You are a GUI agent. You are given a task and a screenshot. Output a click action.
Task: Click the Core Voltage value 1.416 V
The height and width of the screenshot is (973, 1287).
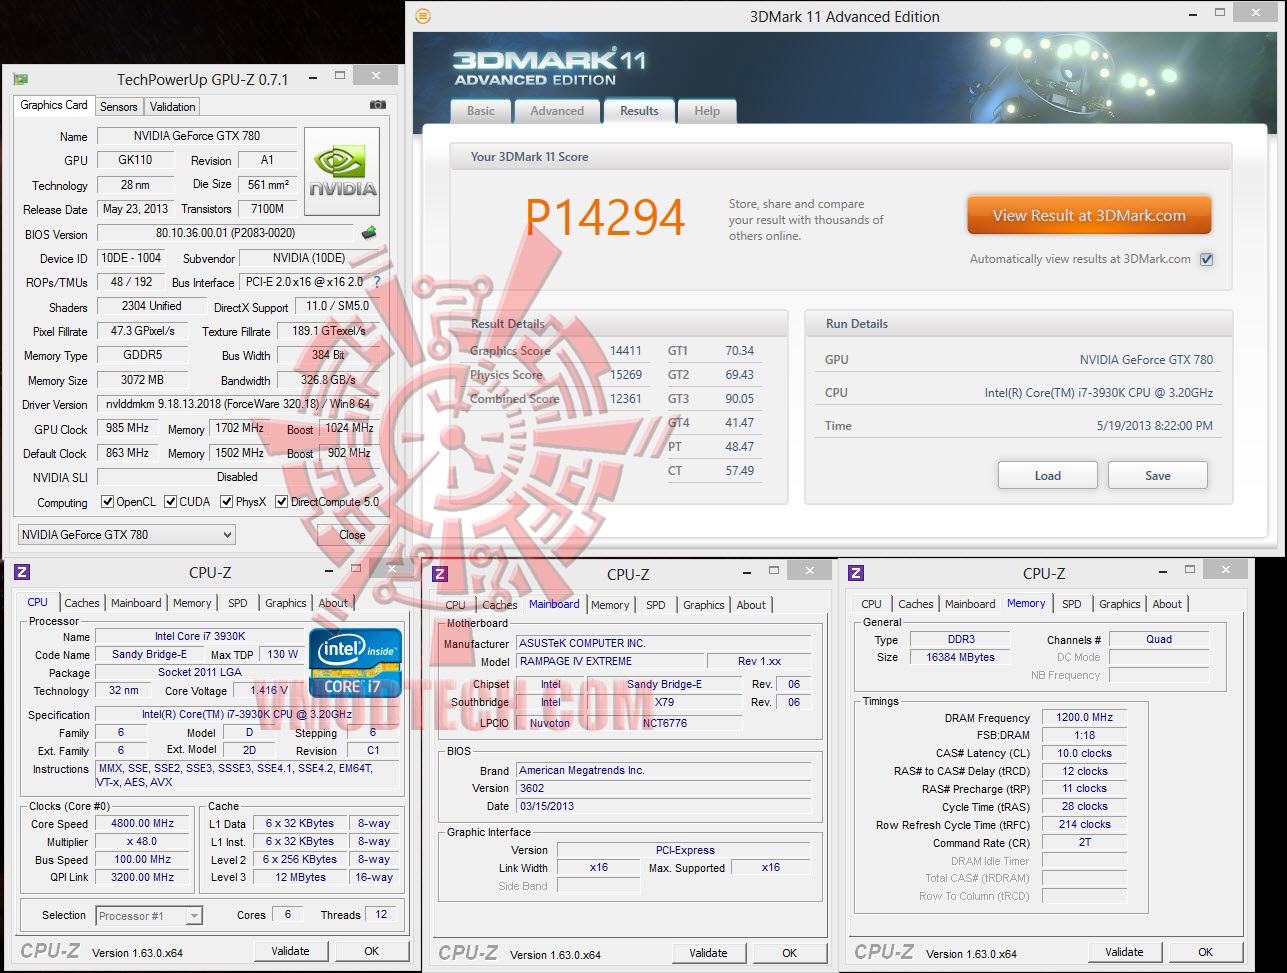click(267, 691)
